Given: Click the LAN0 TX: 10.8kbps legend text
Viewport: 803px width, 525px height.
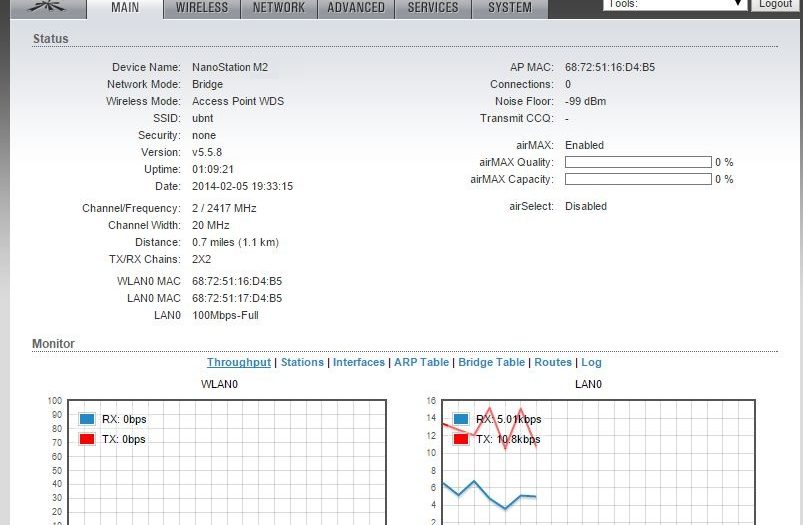Looking at the screenshot, I should [508, 439].
